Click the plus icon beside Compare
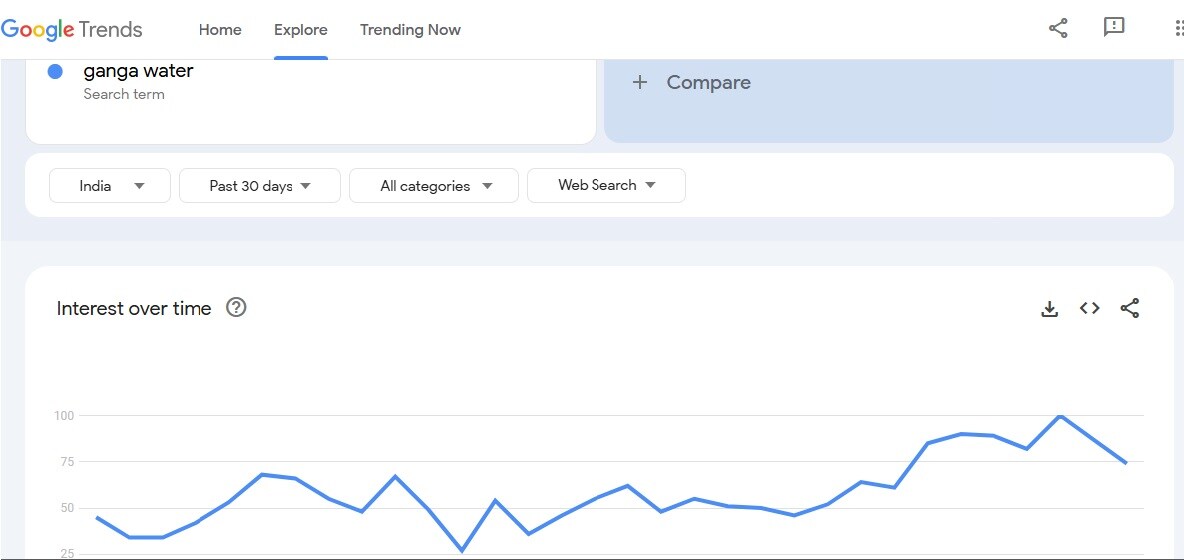Viewport: 1184px width, 560px height. point(640,83)
